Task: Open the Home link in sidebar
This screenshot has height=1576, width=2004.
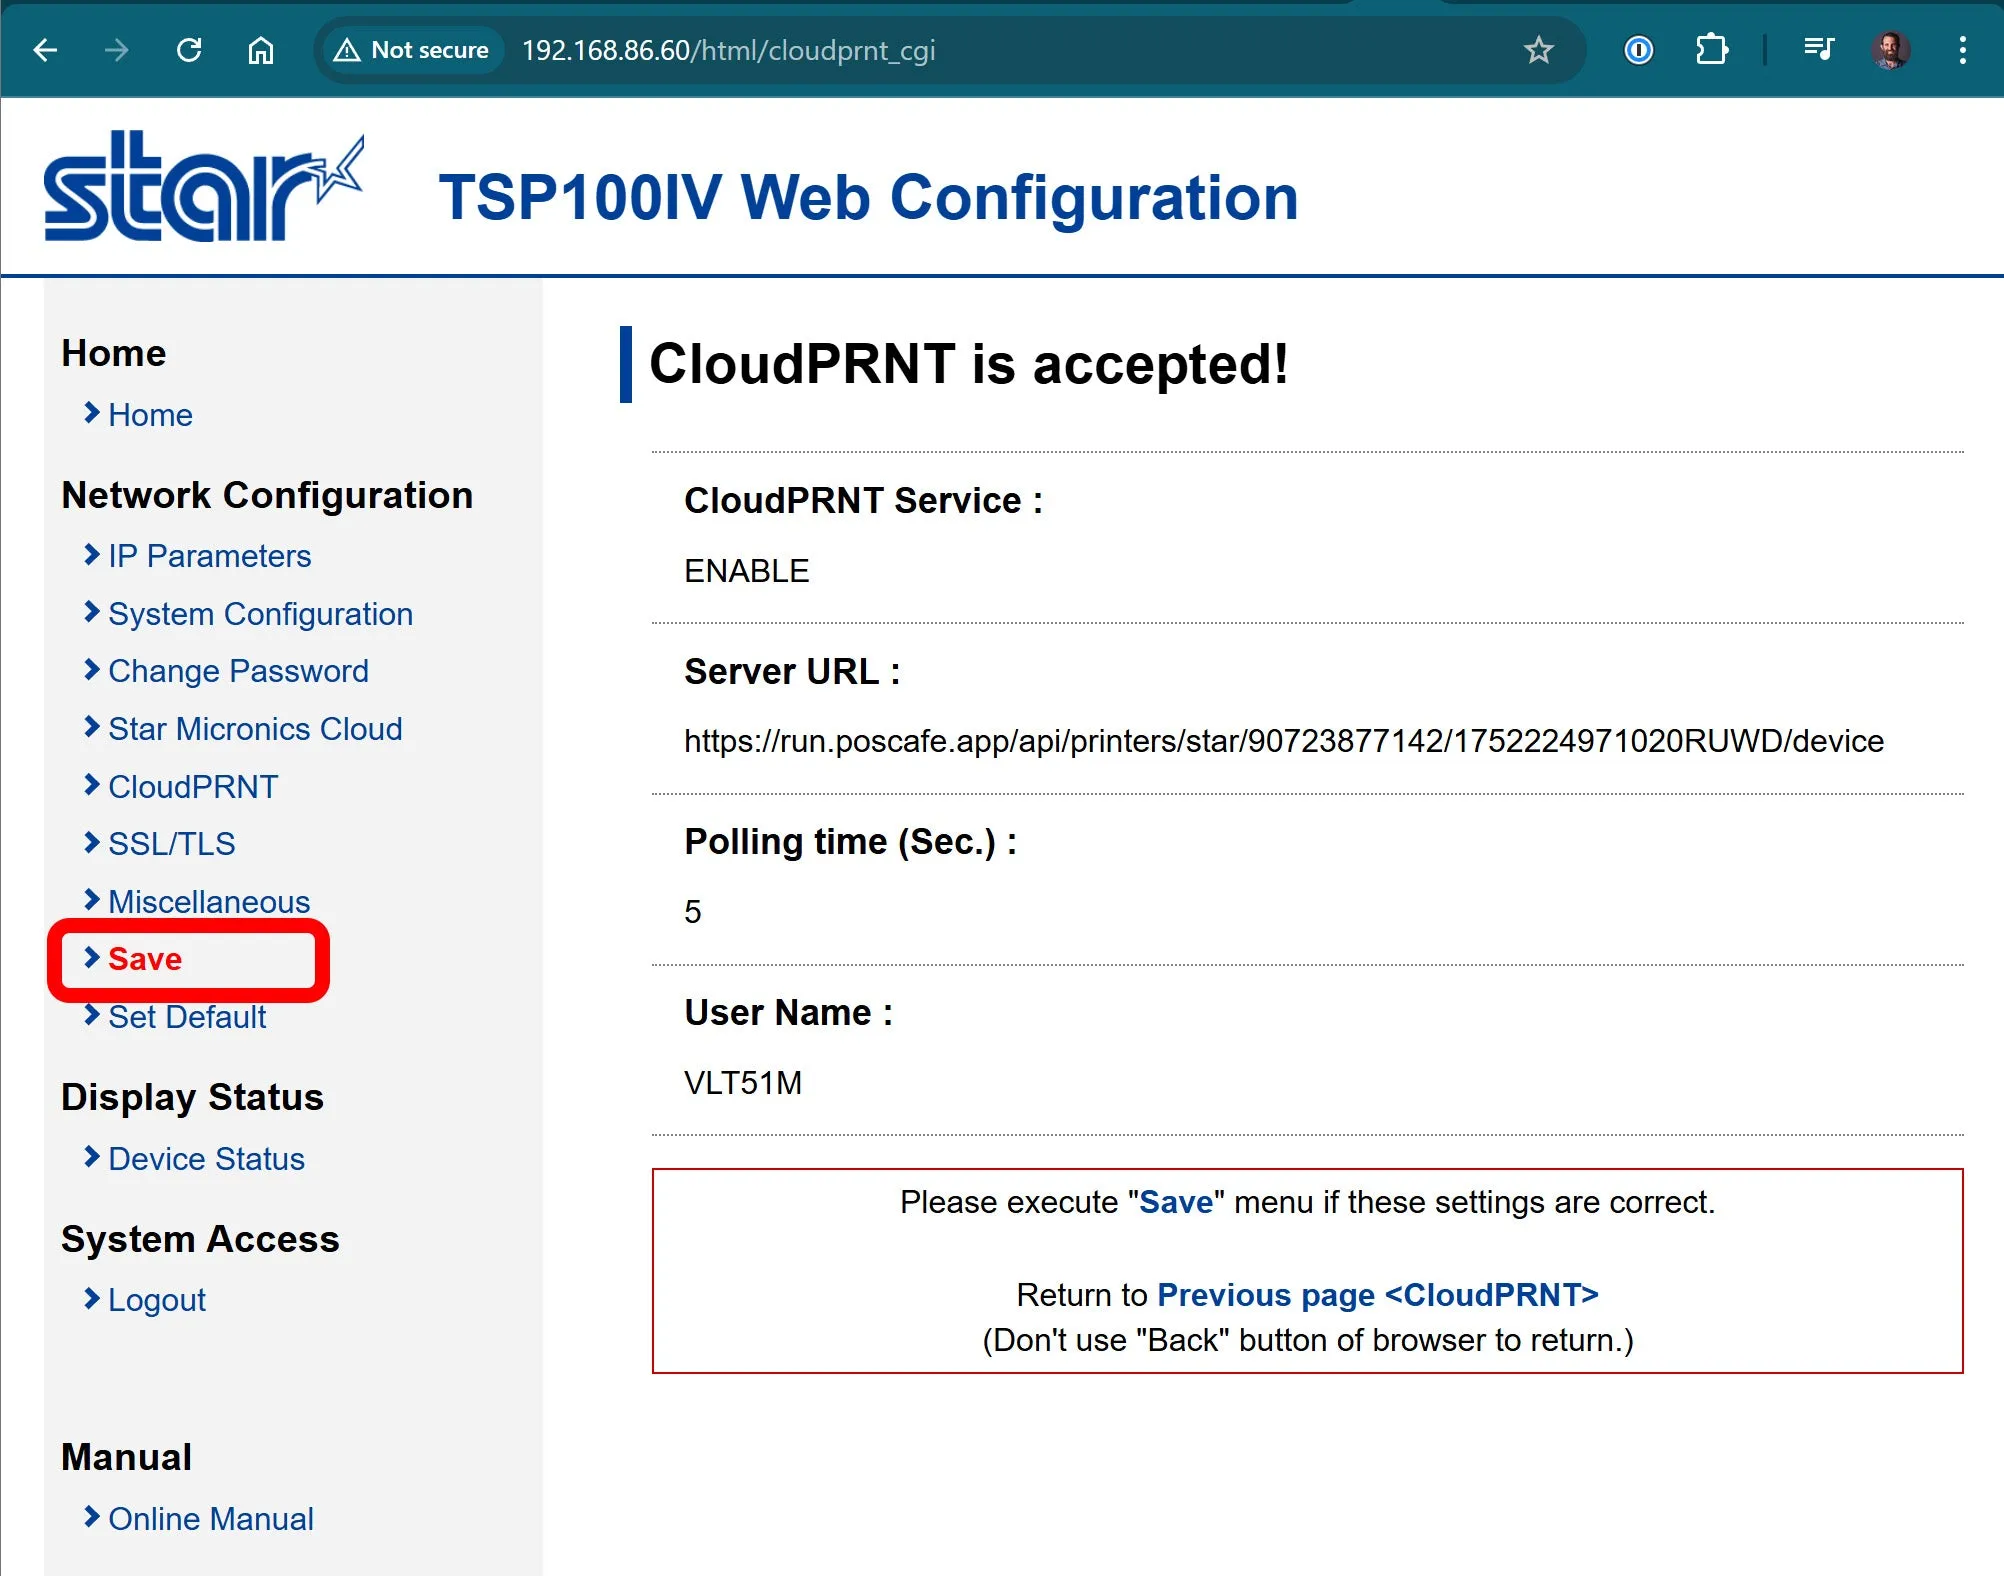Action: pos(150,415)
